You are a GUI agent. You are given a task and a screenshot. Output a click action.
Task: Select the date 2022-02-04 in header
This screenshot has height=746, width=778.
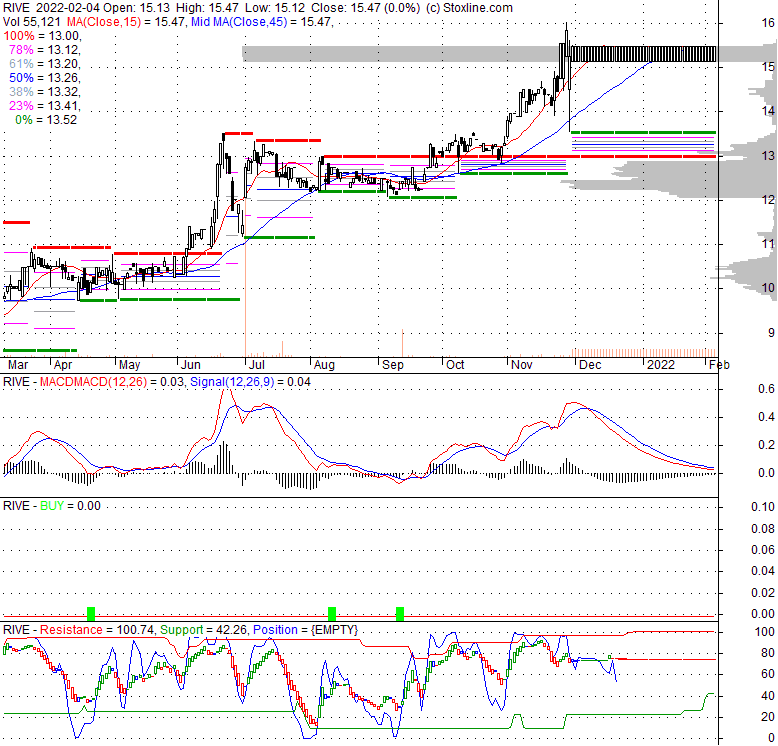click(67, 8)
